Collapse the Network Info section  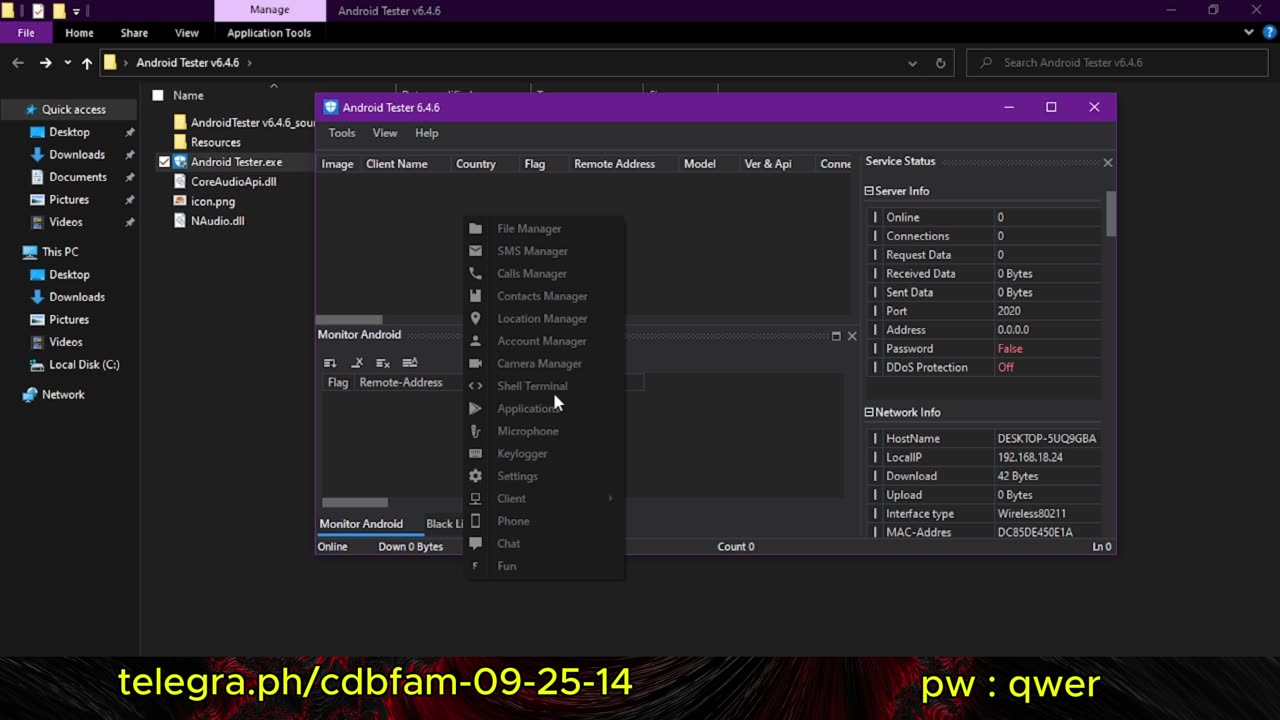pos(869,412)
